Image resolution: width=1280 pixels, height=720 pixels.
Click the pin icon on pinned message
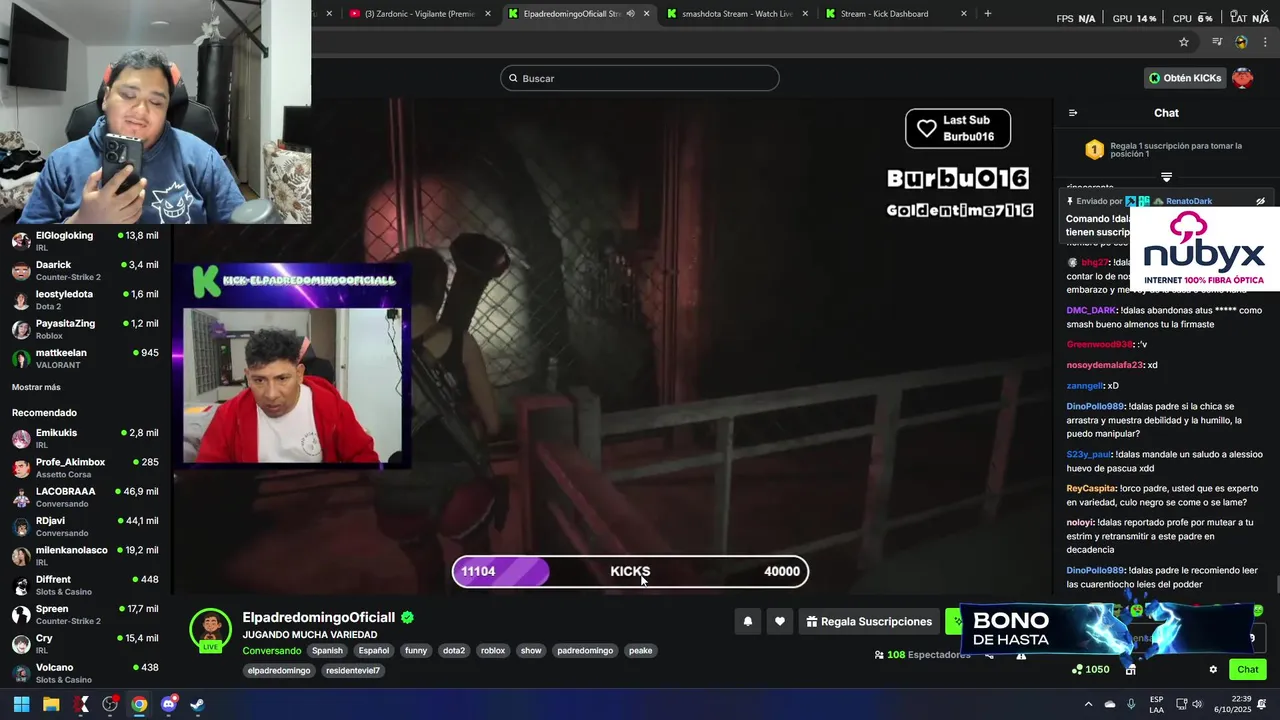tap(1070, 201)
